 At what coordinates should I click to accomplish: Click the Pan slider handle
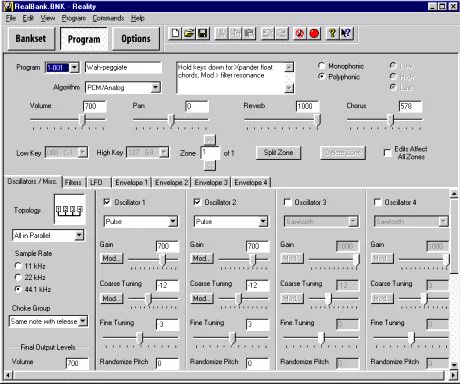171,120
